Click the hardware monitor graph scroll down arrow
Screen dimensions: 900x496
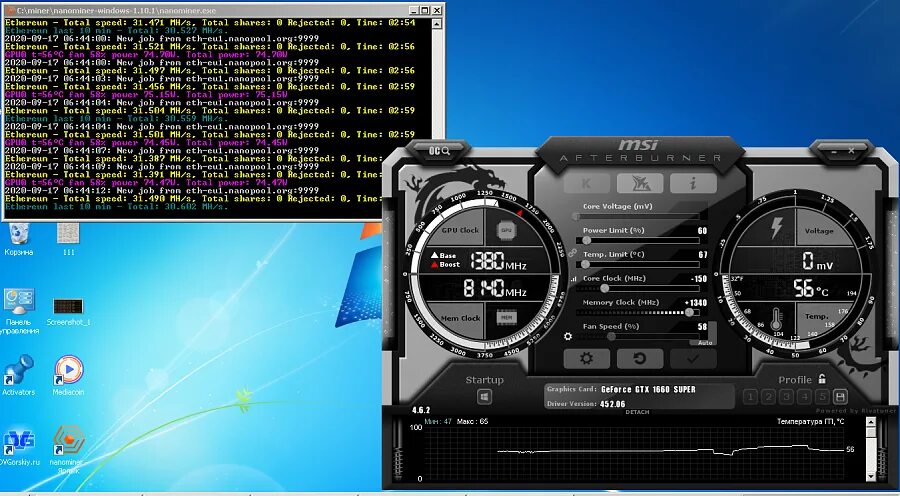pyautogui.click(x=871, y=476)
